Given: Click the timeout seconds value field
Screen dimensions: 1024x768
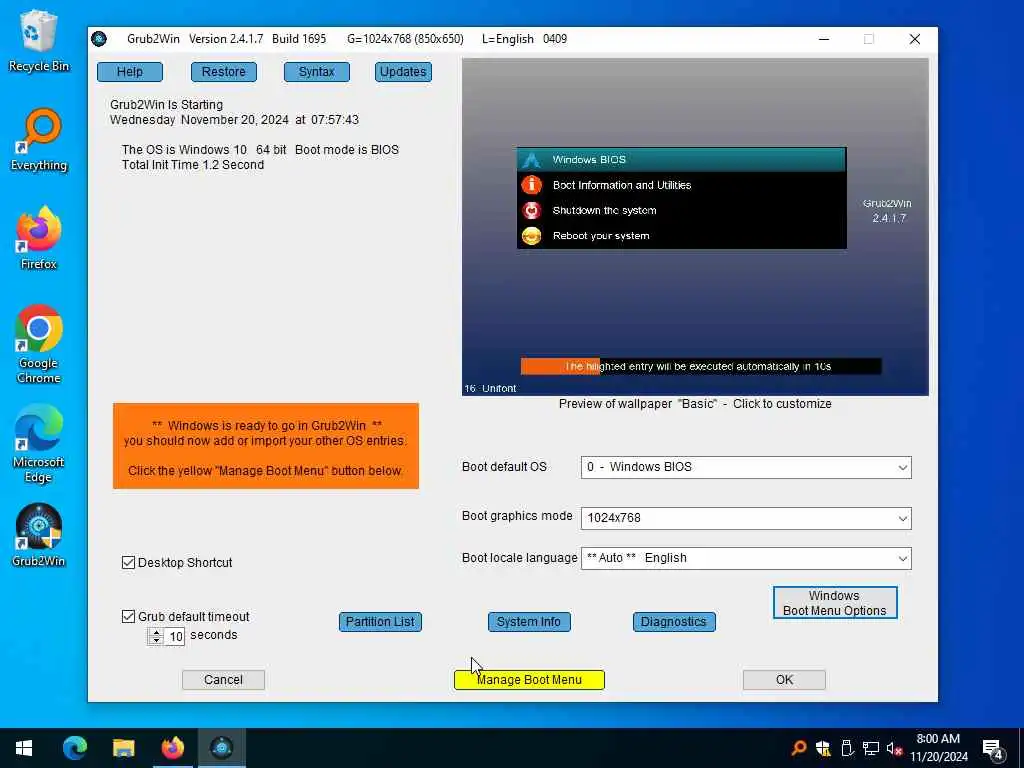Looking at the screenshot, I should click(175, 637).
